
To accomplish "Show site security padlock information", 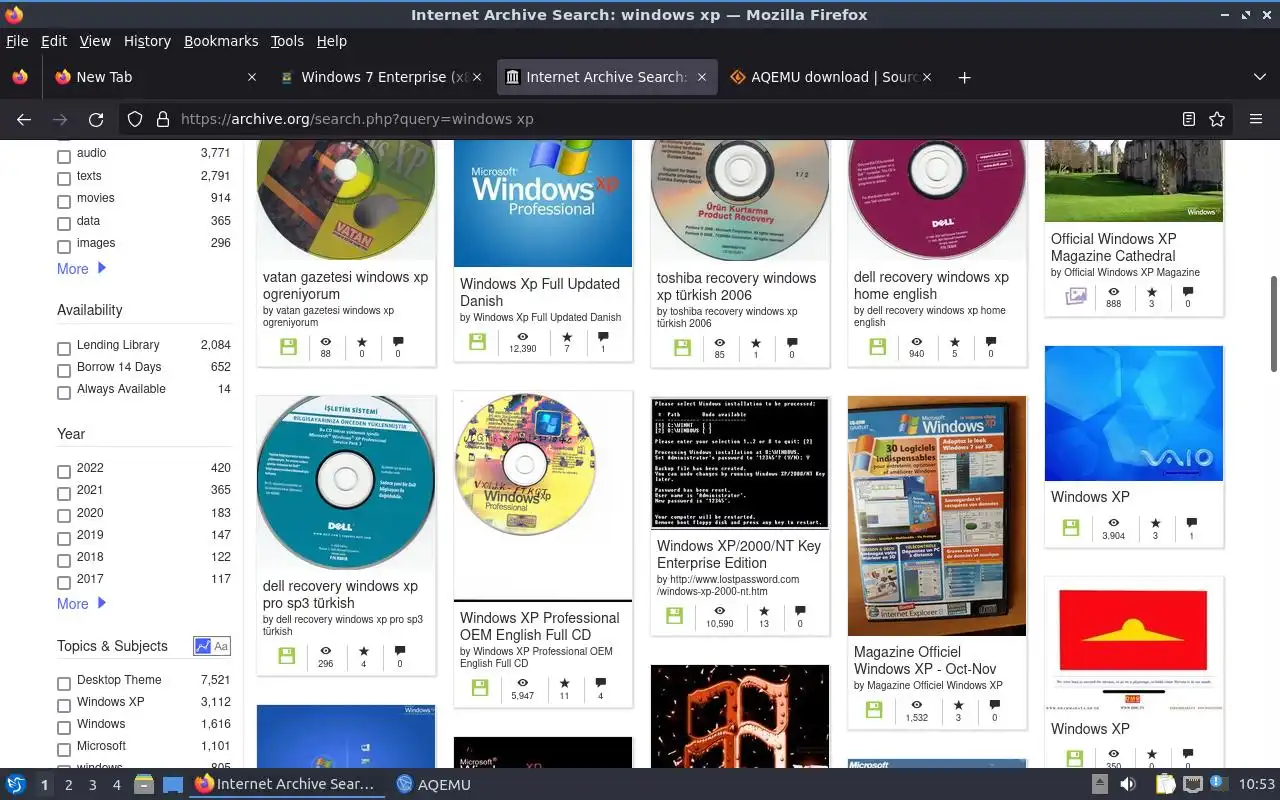I will pyautogui.click(x=163, y=119).
